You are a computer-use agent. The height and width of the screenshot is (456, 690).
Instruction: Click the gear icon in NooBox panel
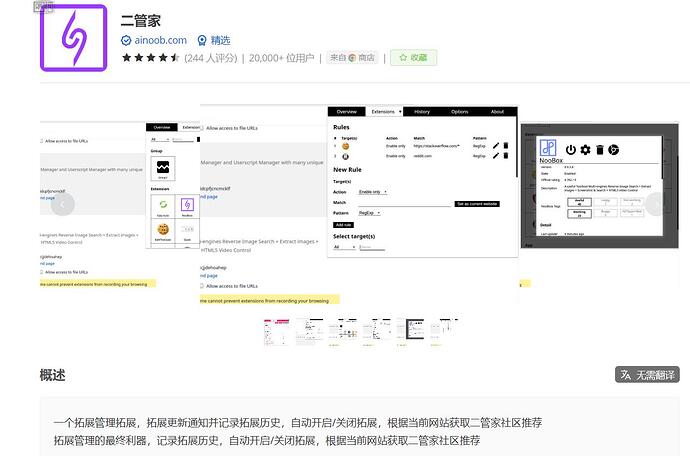tap(586, 149)
